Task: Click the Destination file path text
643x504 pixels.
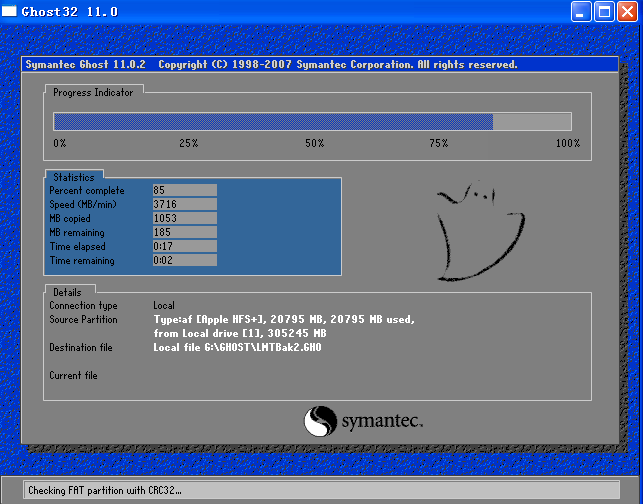Action: [x=237, y=348]
